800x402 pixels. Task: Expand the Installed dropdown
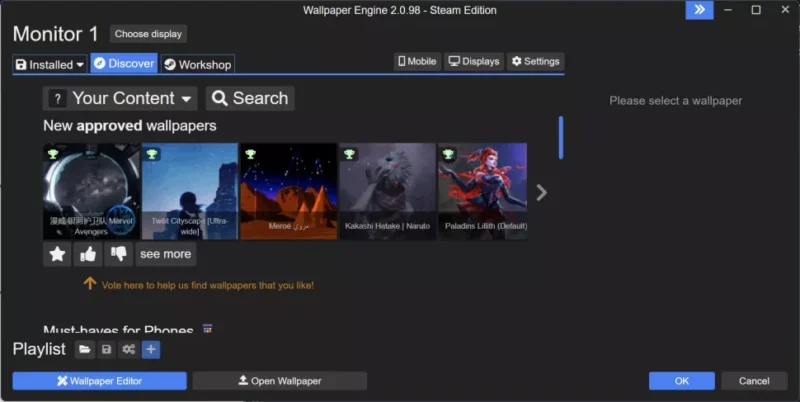49,64
